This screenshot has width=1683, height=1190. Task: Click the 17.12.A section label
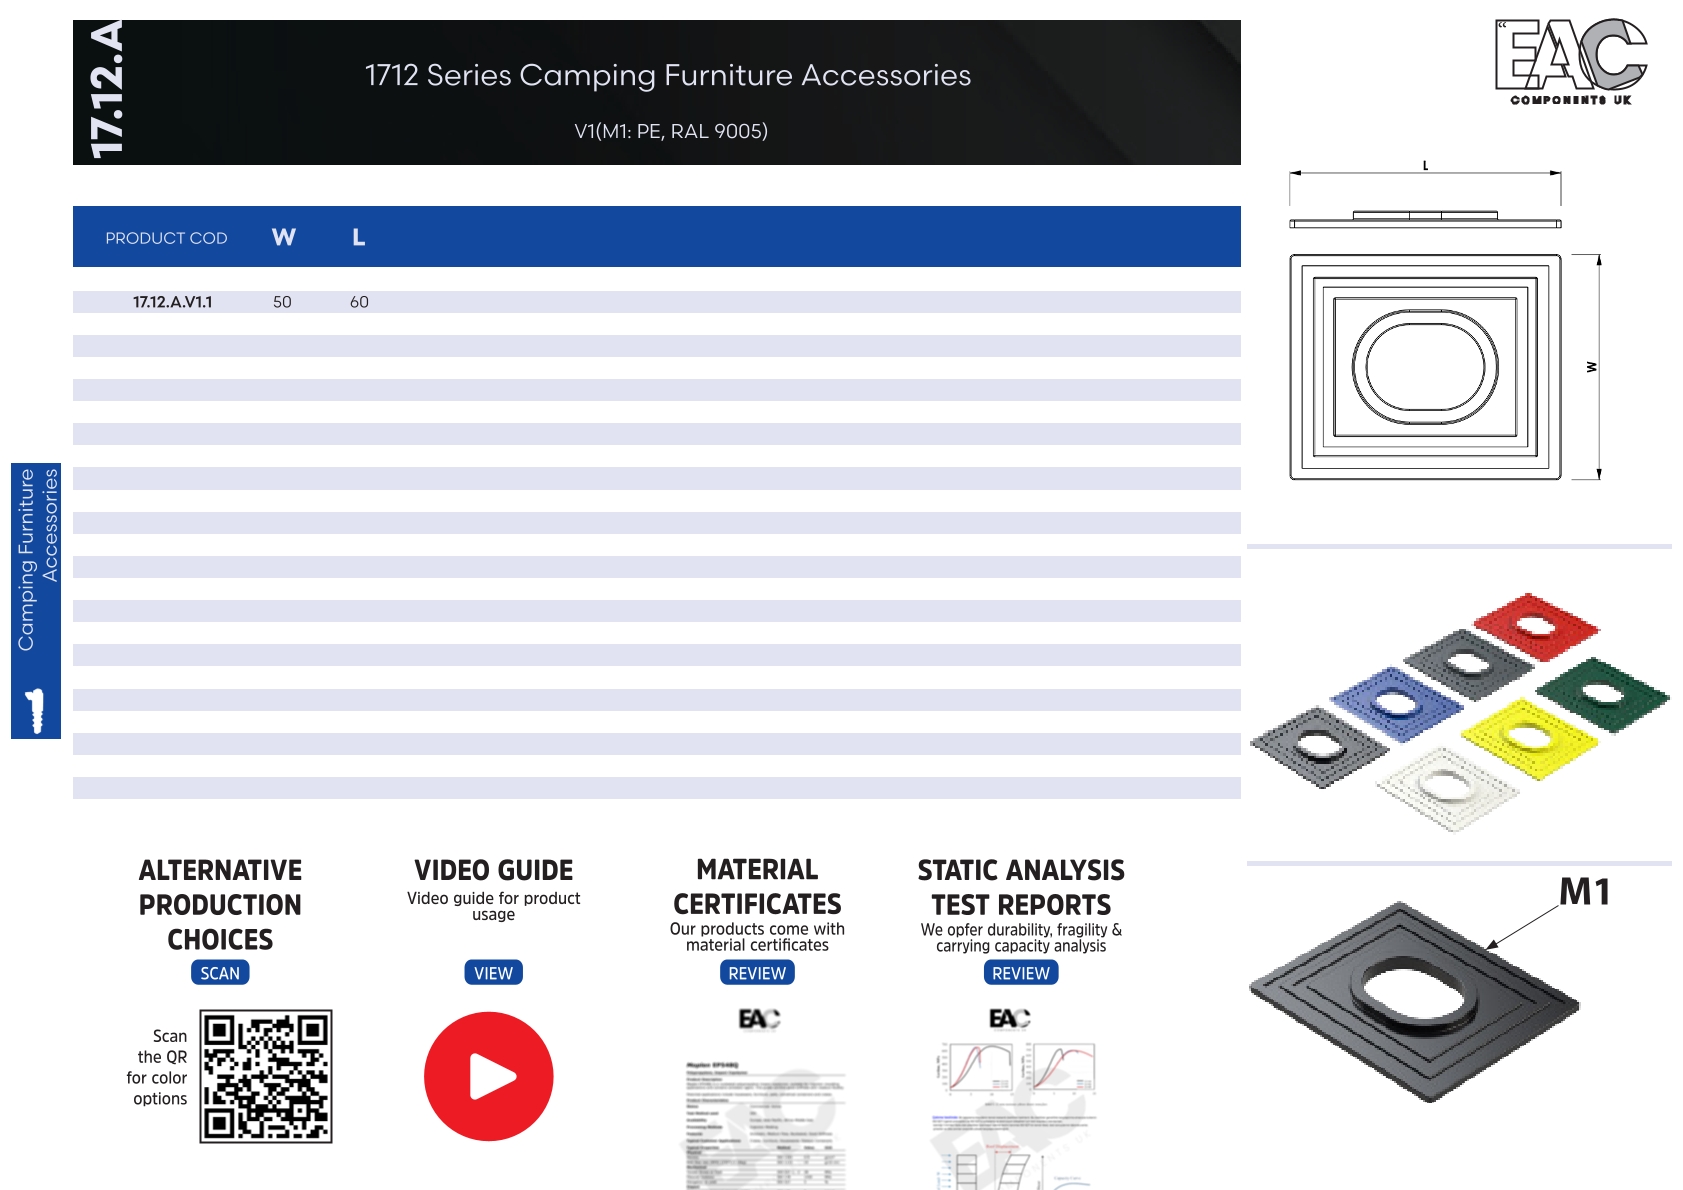pyautogui.click(x=106, y=91)
